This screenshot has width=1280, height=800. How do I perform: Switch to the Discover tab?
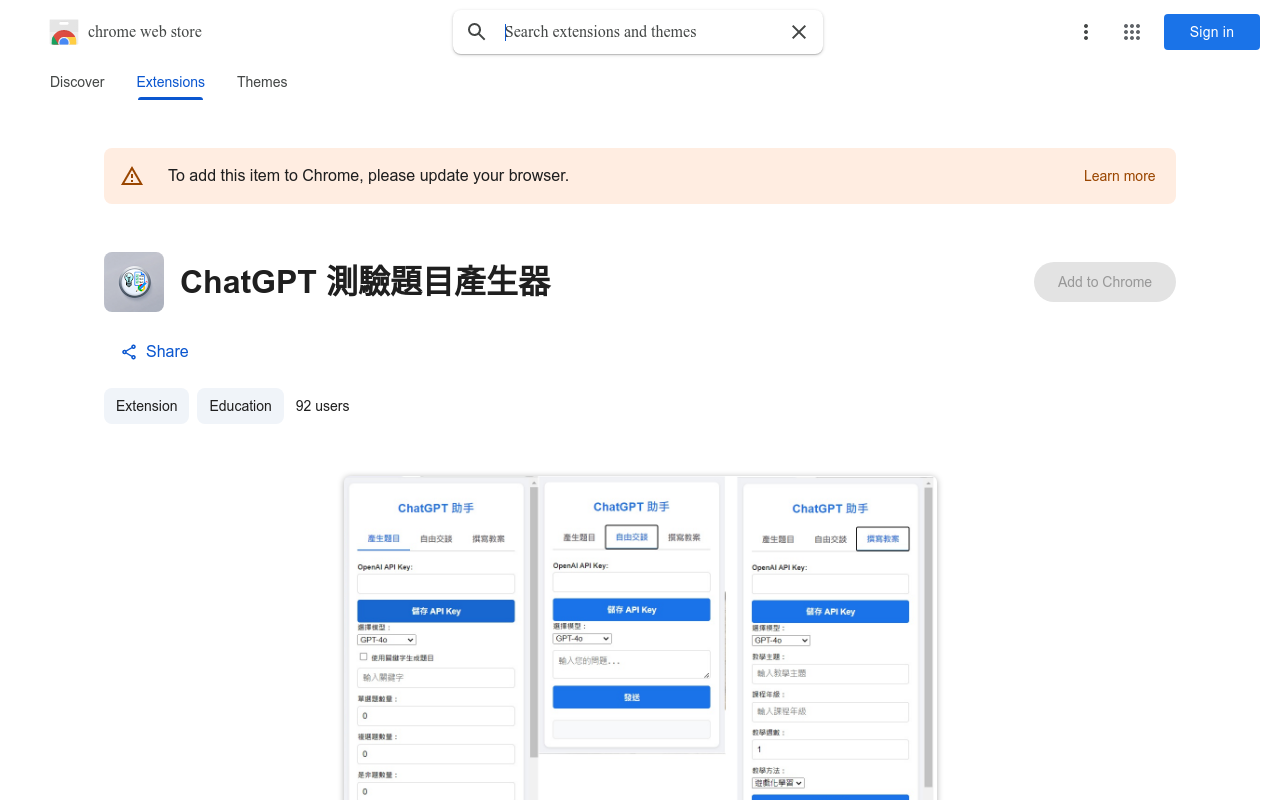[x=77, y=82]
